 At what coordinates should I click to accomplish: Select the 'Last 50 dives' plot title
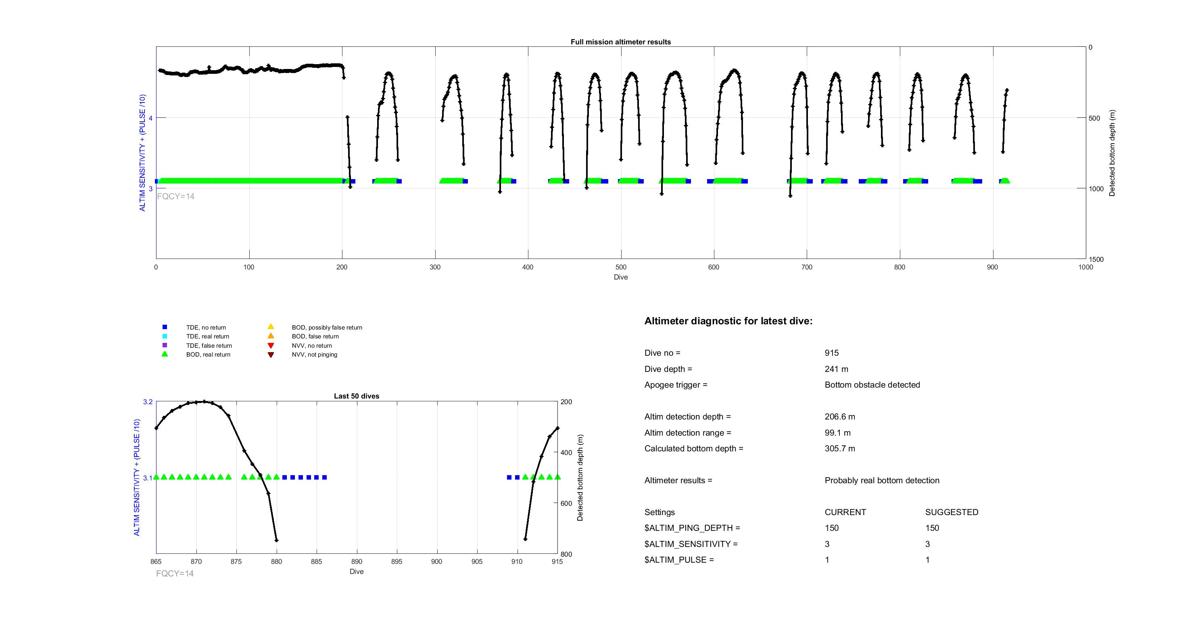click(356, 396)
